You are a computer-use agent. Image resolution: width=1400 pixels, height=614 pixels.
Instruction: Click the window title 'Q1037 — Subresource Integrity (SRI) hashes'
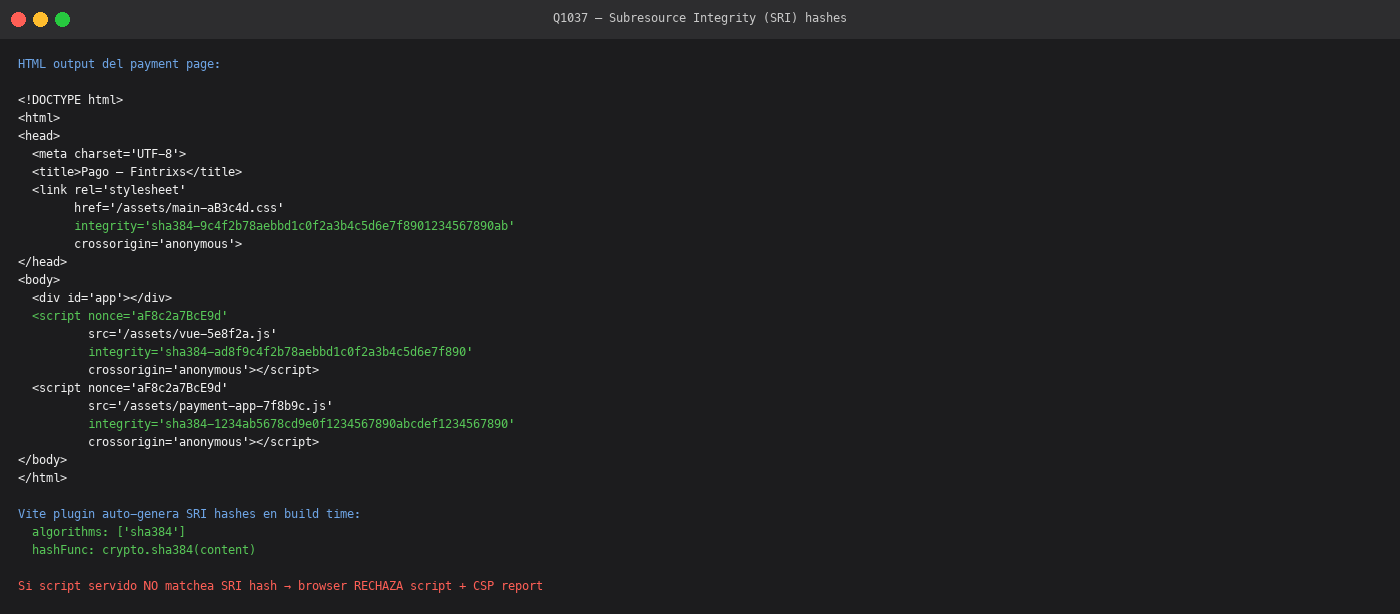click(700, 18)
